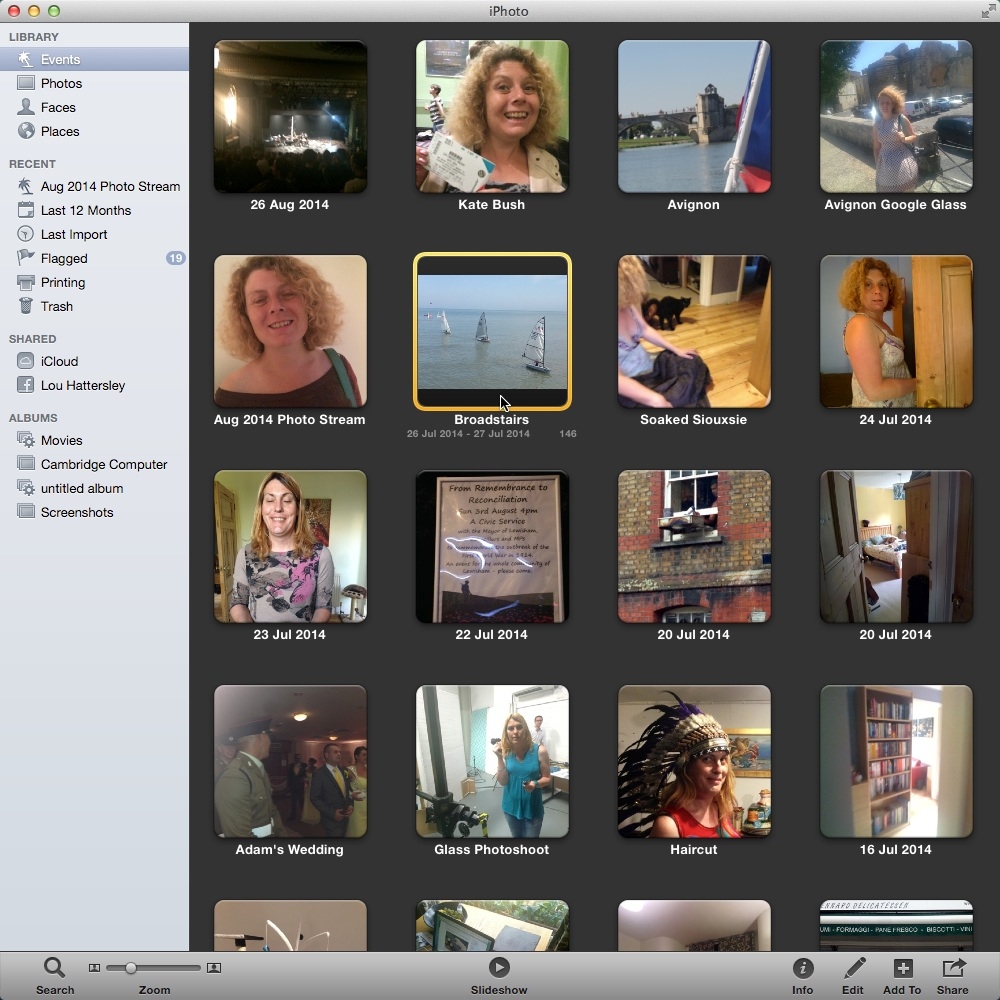Select the iCloud cloud icon
This screenshot has height=1000, width=1000.
pos(26,361)
